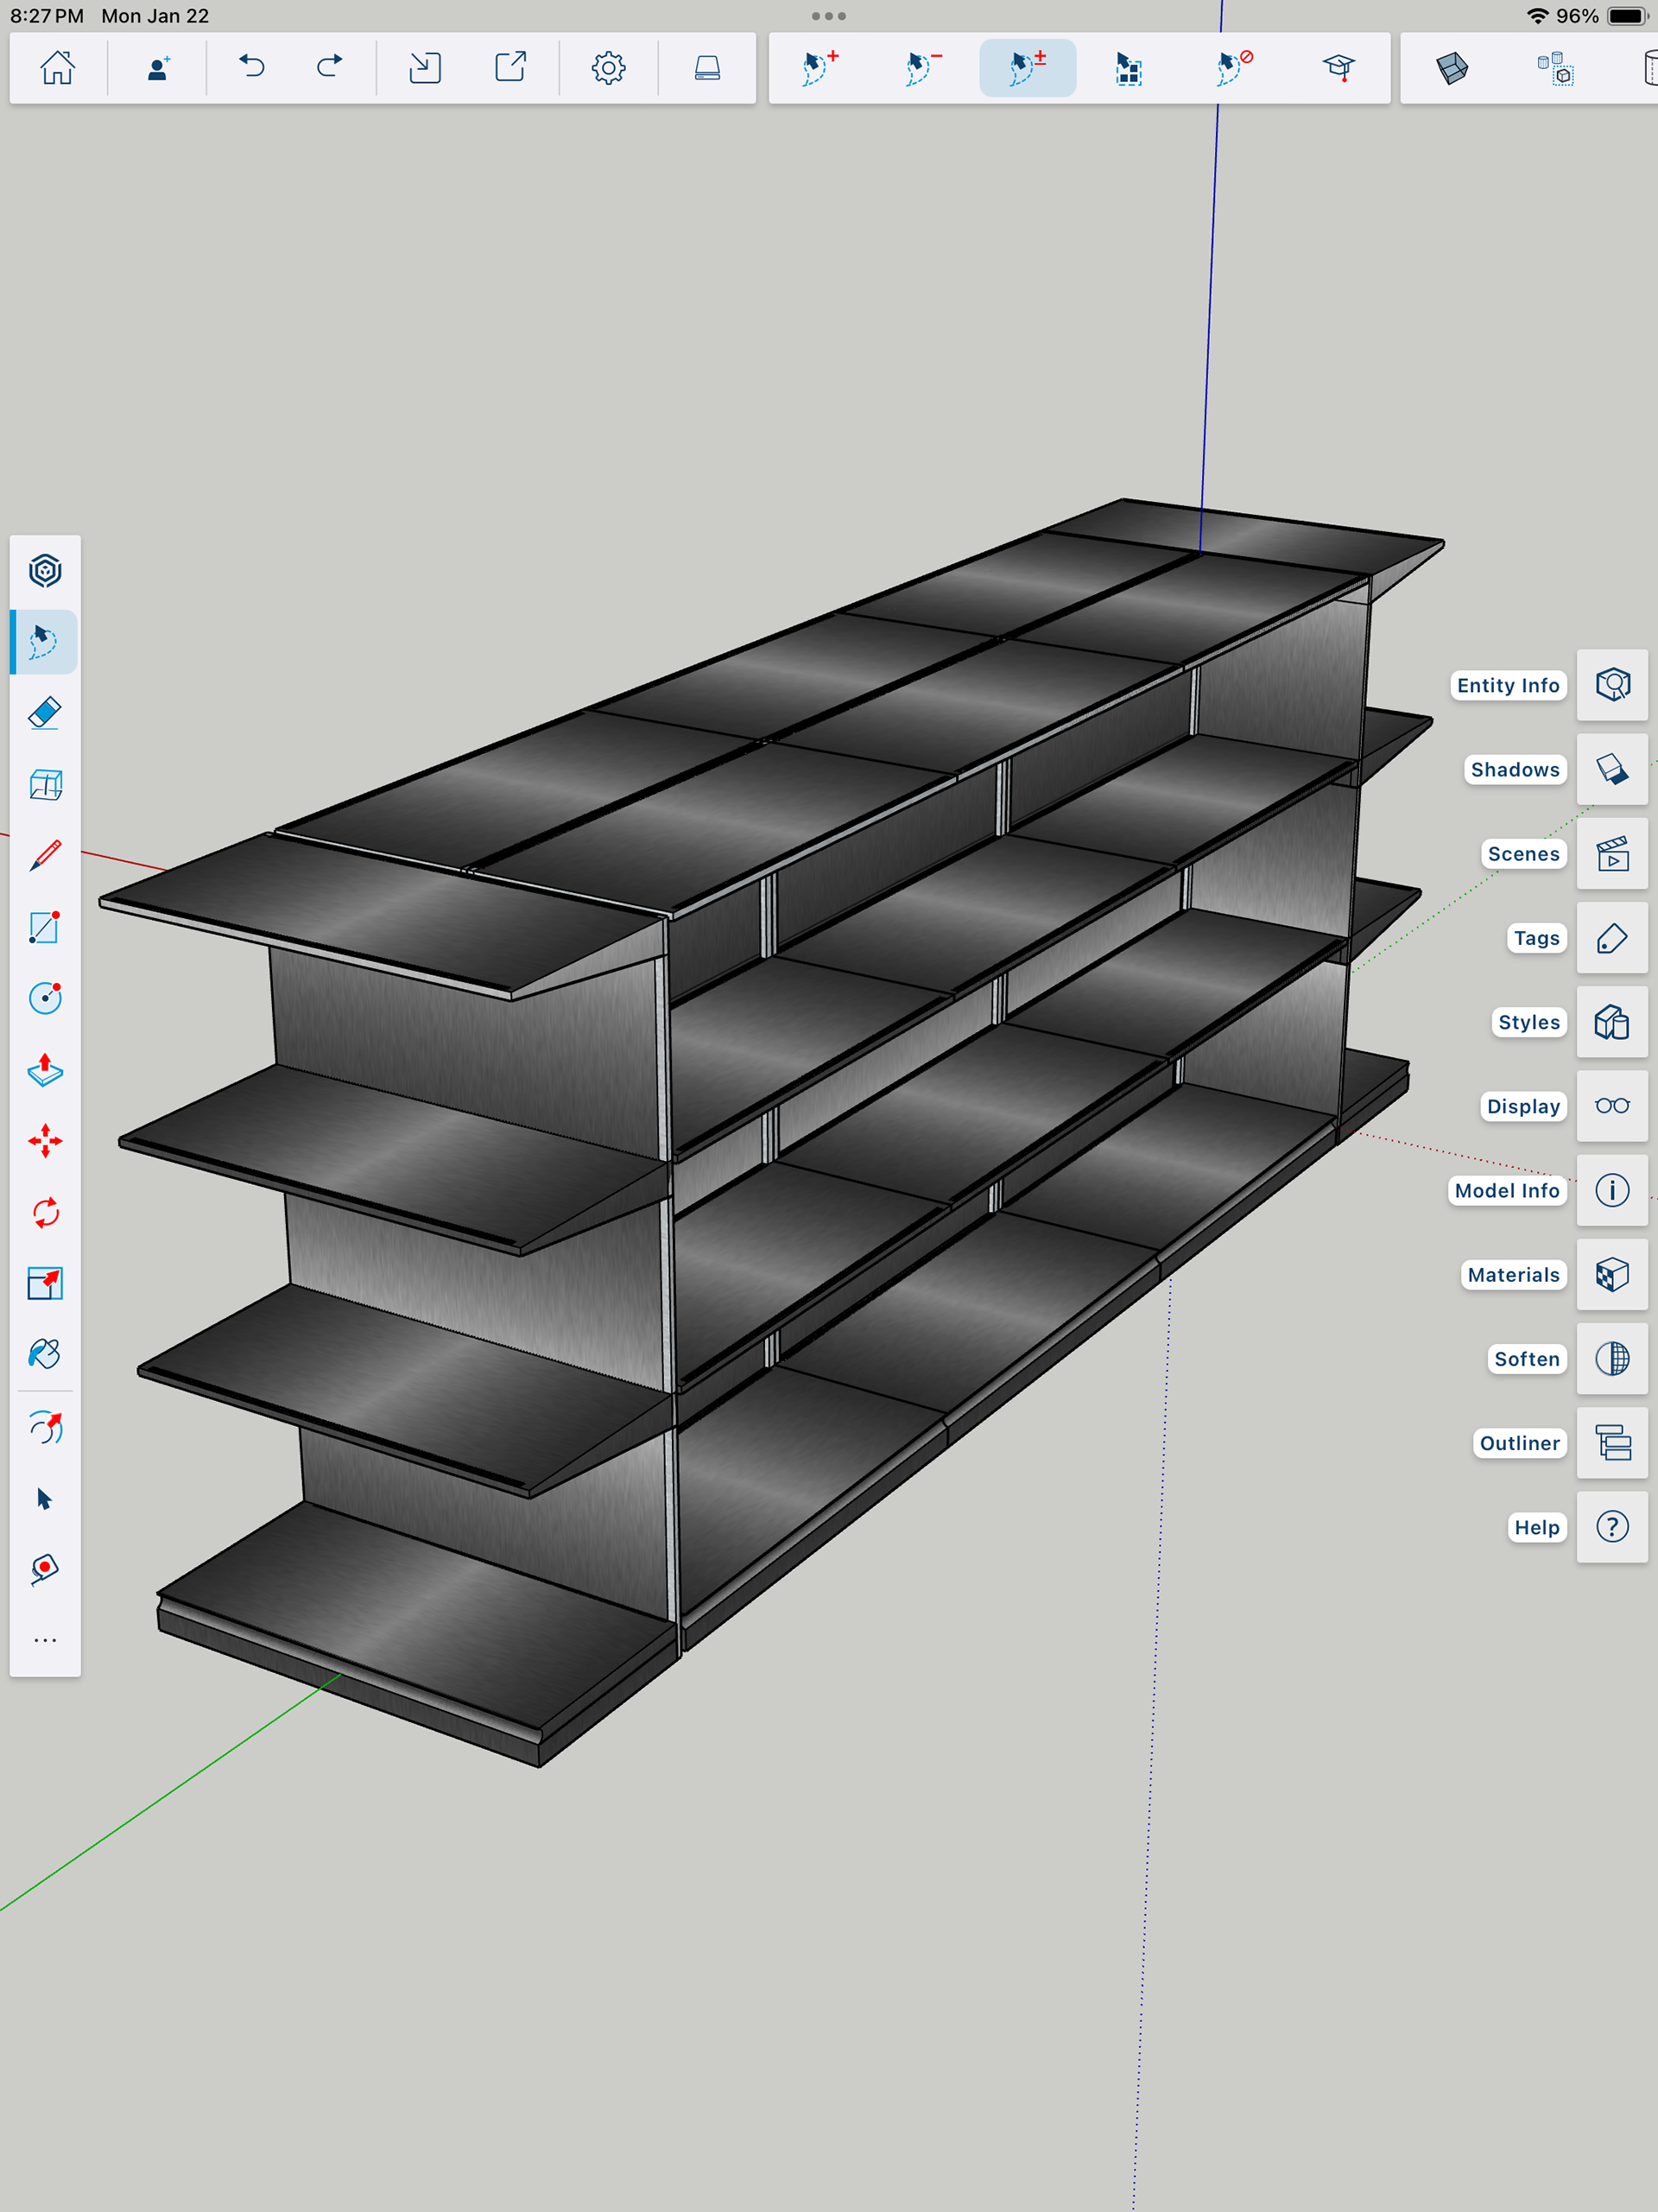Toggle add/subtract selection mode
This screenshot has width=1658, height=2212.
click(x=1027, y=68)
